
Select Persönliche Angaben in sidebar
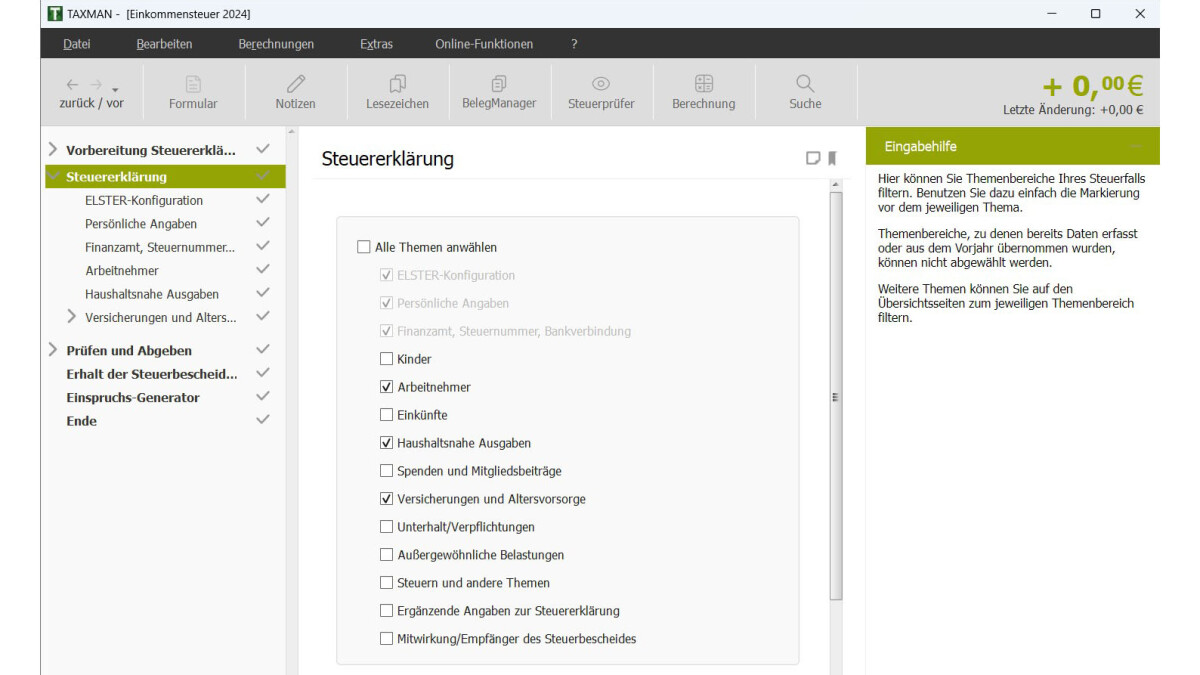coord(141,224)
